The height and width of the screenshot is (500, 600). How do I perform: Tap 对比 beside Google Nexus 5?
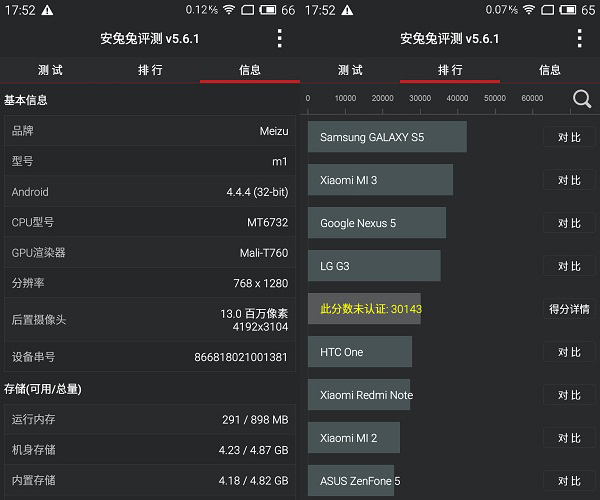click(x=569, y=223)
